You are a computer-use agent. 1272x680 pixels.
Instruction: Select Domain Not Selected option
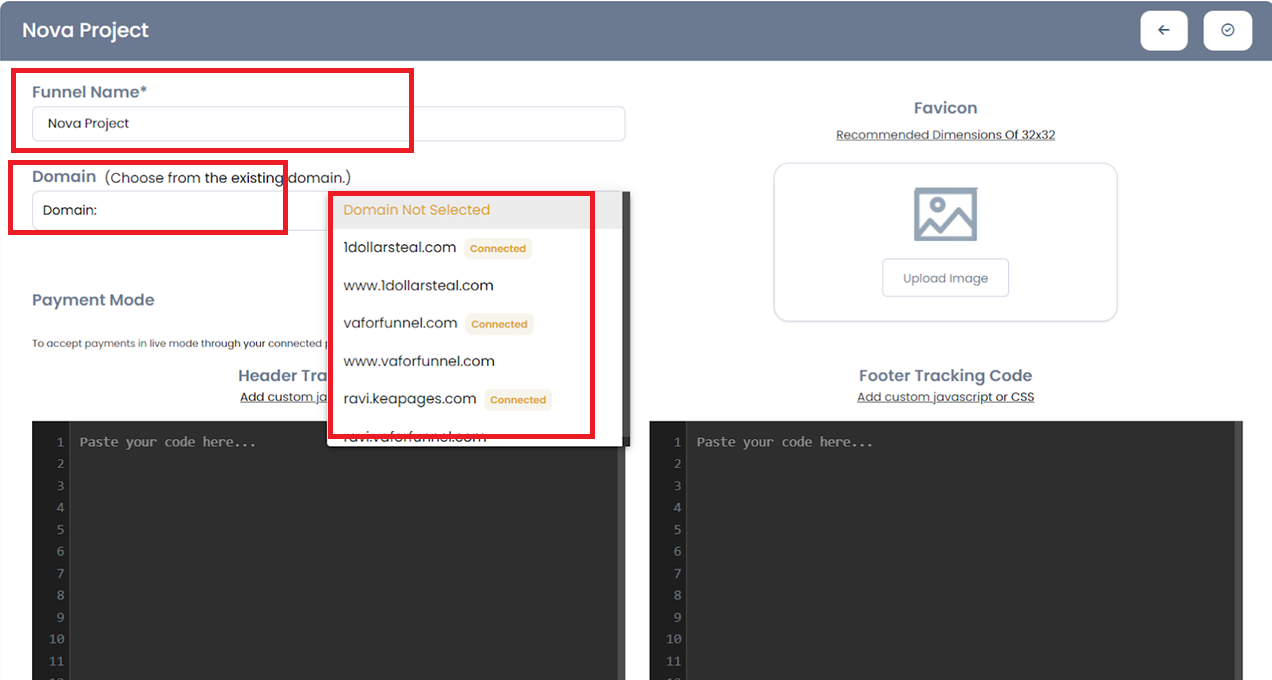click(416, 210)
